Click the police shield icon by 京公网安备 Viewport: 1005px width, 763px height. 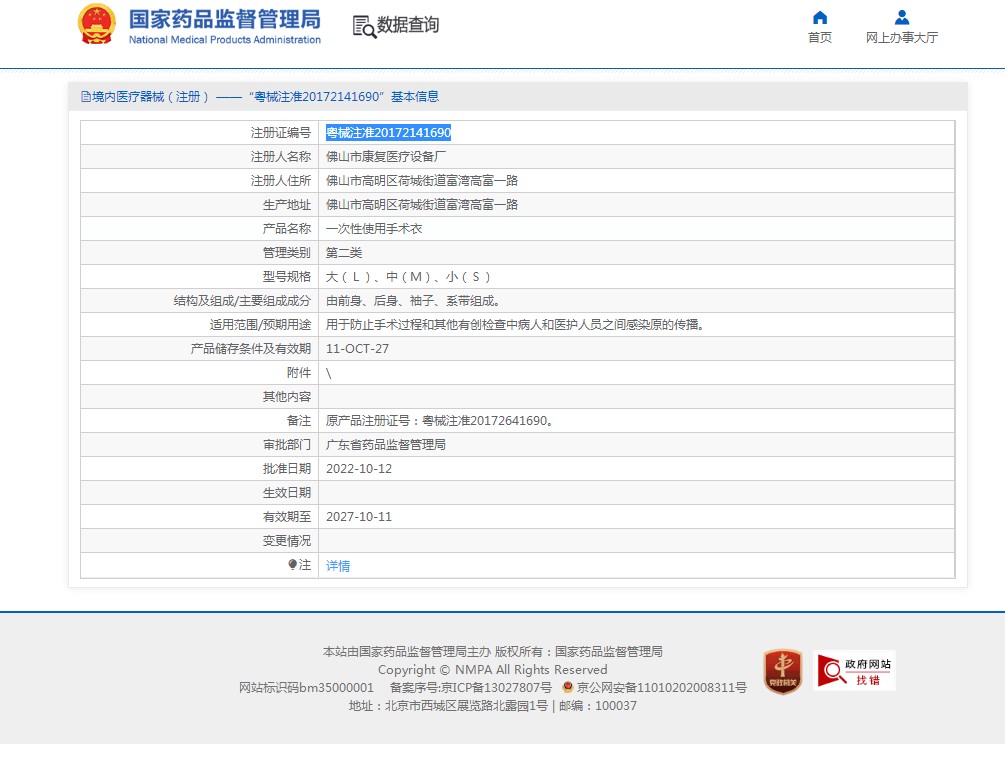567,687
